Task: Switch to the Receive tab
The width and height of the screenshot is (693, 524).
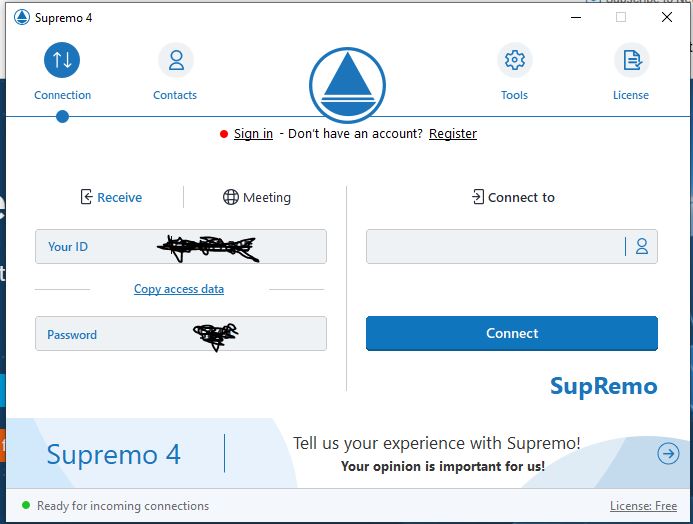Action: tap(111, 197)
